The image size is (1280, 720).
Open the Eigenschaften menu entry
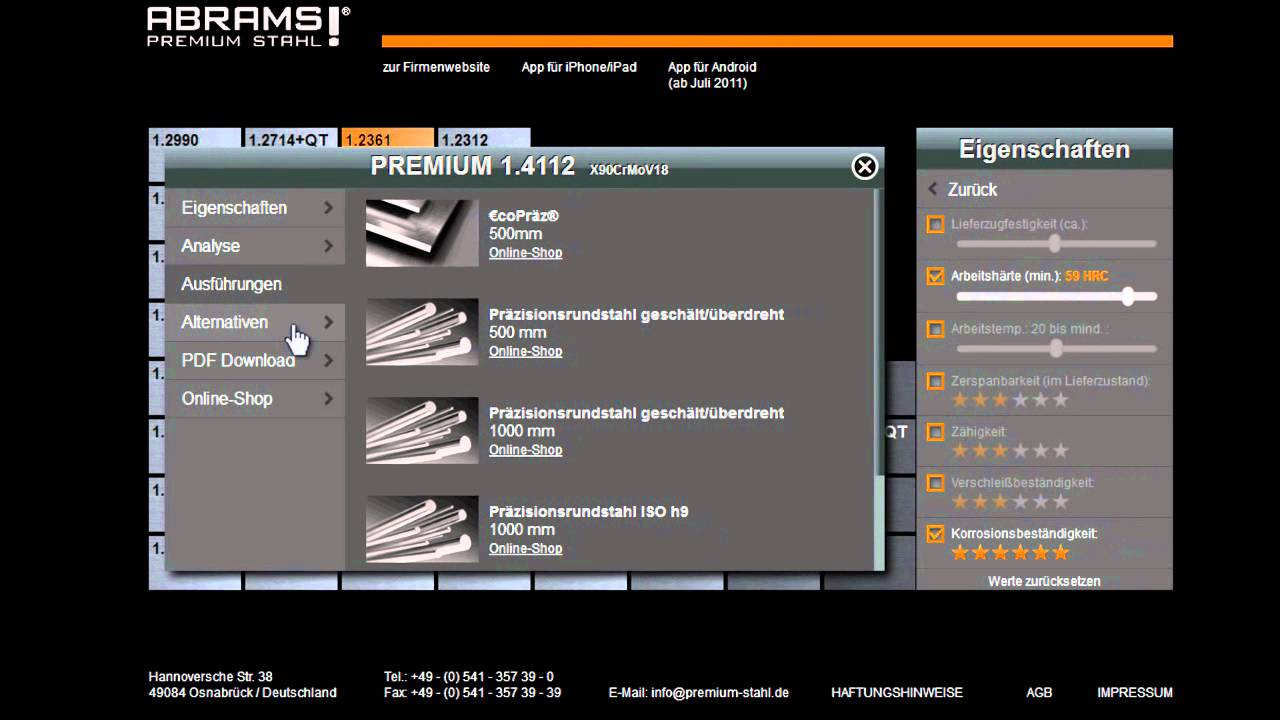click(256, 208)
